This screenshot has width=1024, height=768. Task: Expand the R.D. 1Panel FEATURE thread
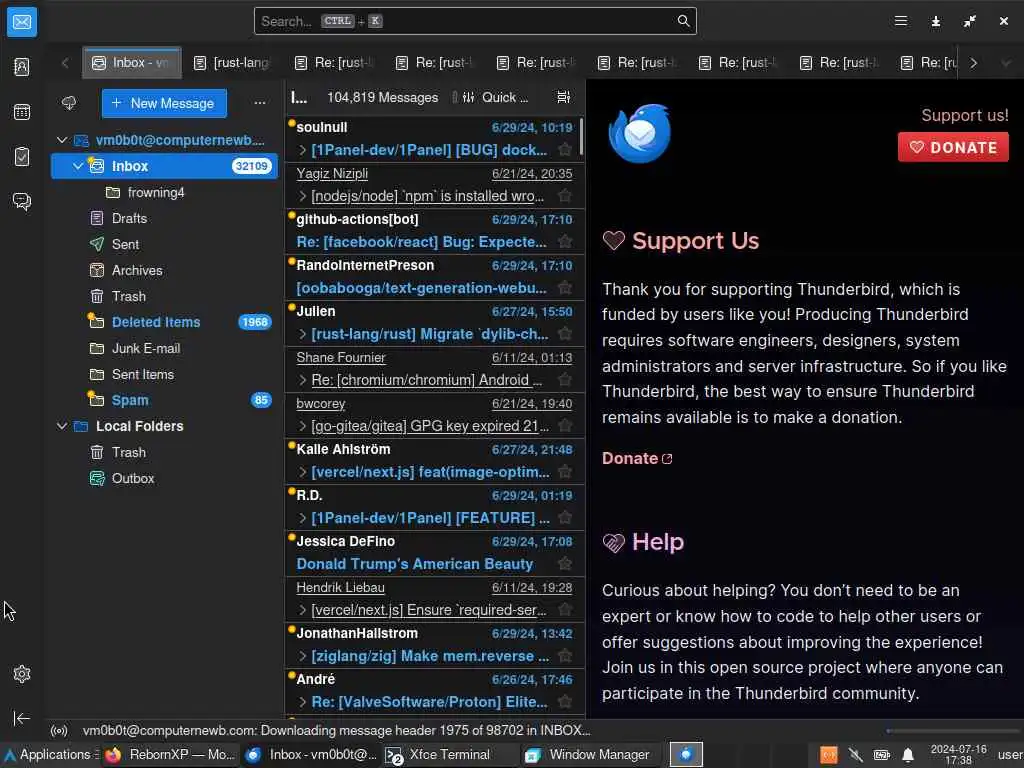(x=302, y=518)
